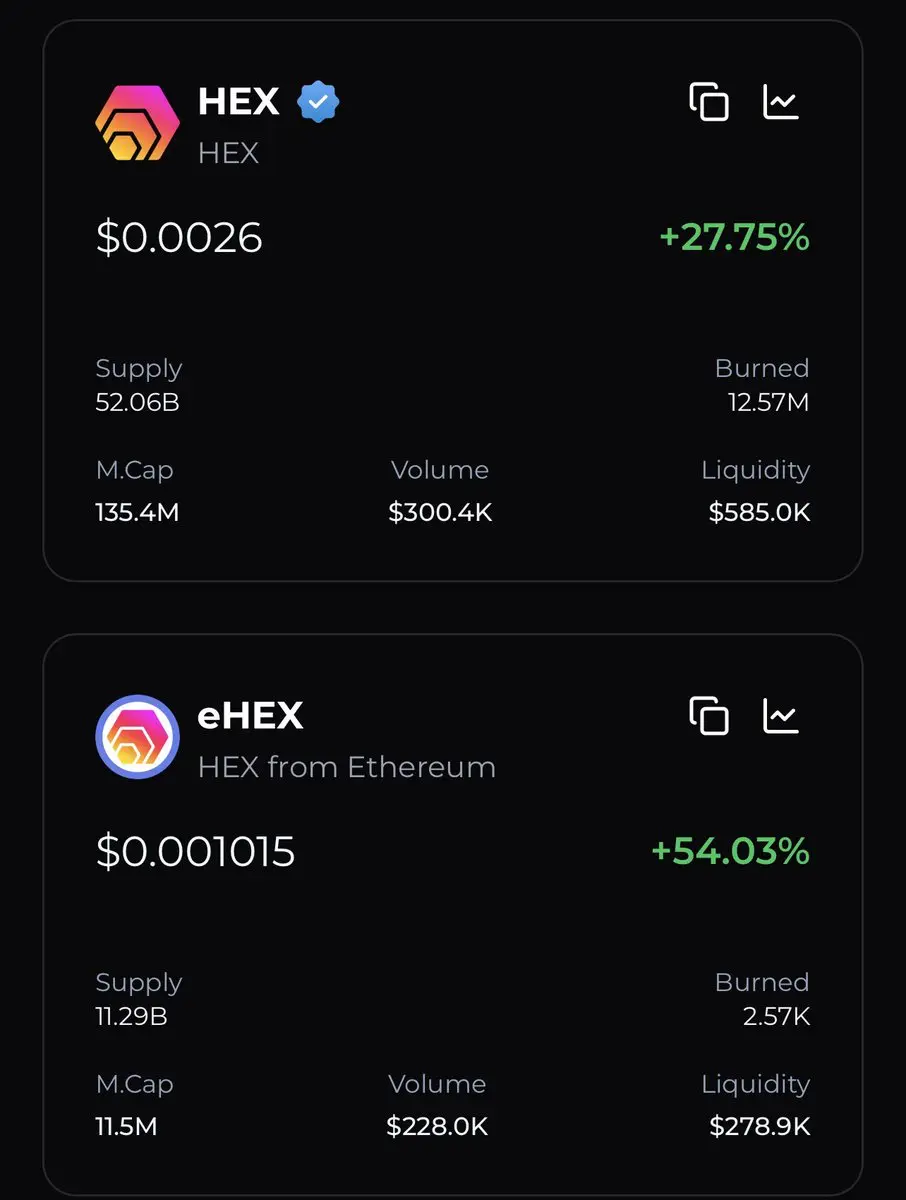The height and width of the screenshot is (1200, 906).
Task: Tap the eHEX liquidity value $278.9K
Action: (x=760, y=1127)
